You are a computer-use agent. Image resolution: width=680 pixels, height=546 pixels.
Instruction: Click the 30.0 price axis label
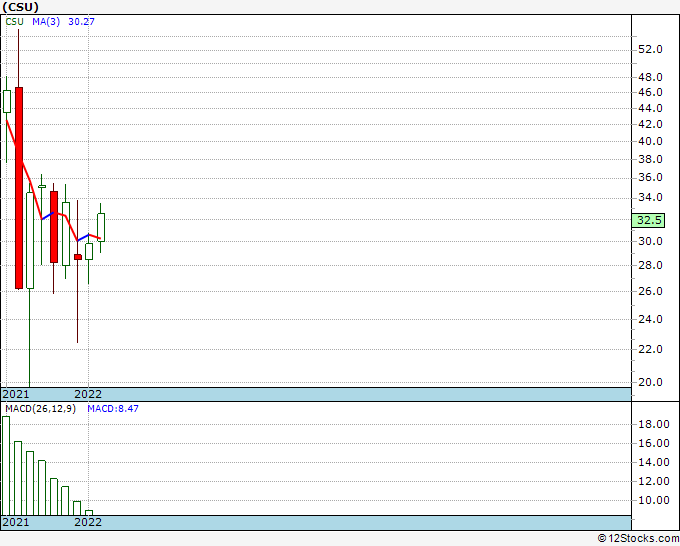(651, 241)
